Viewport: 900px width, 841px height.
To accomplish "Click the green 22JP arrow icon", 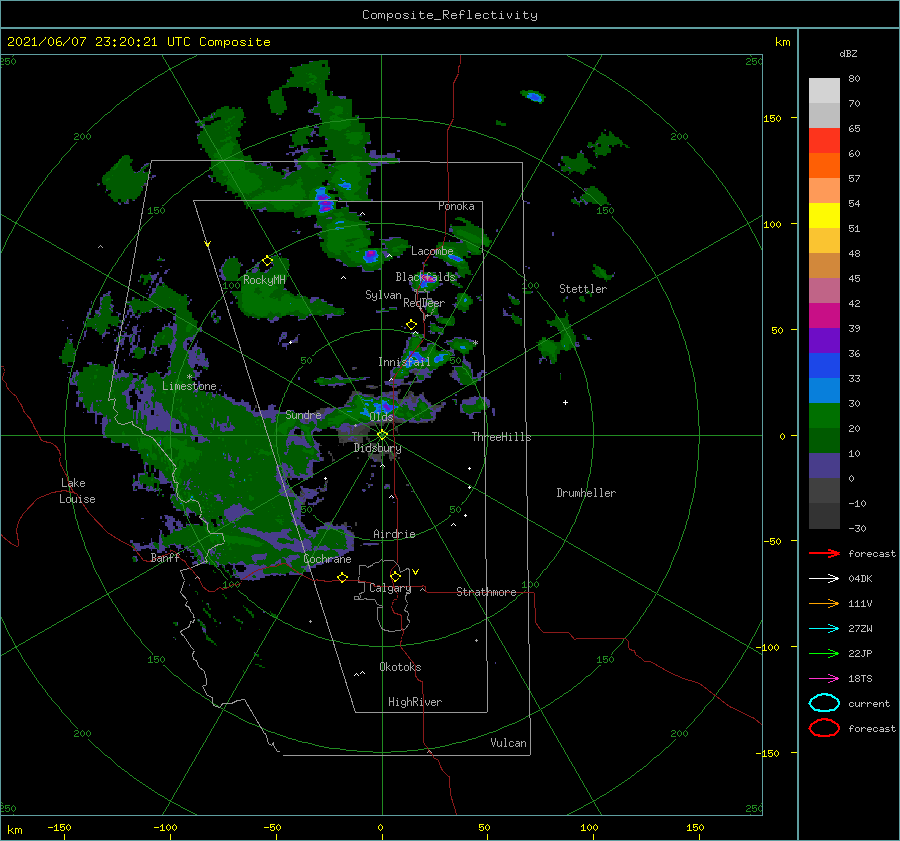I will pos(824,653).
